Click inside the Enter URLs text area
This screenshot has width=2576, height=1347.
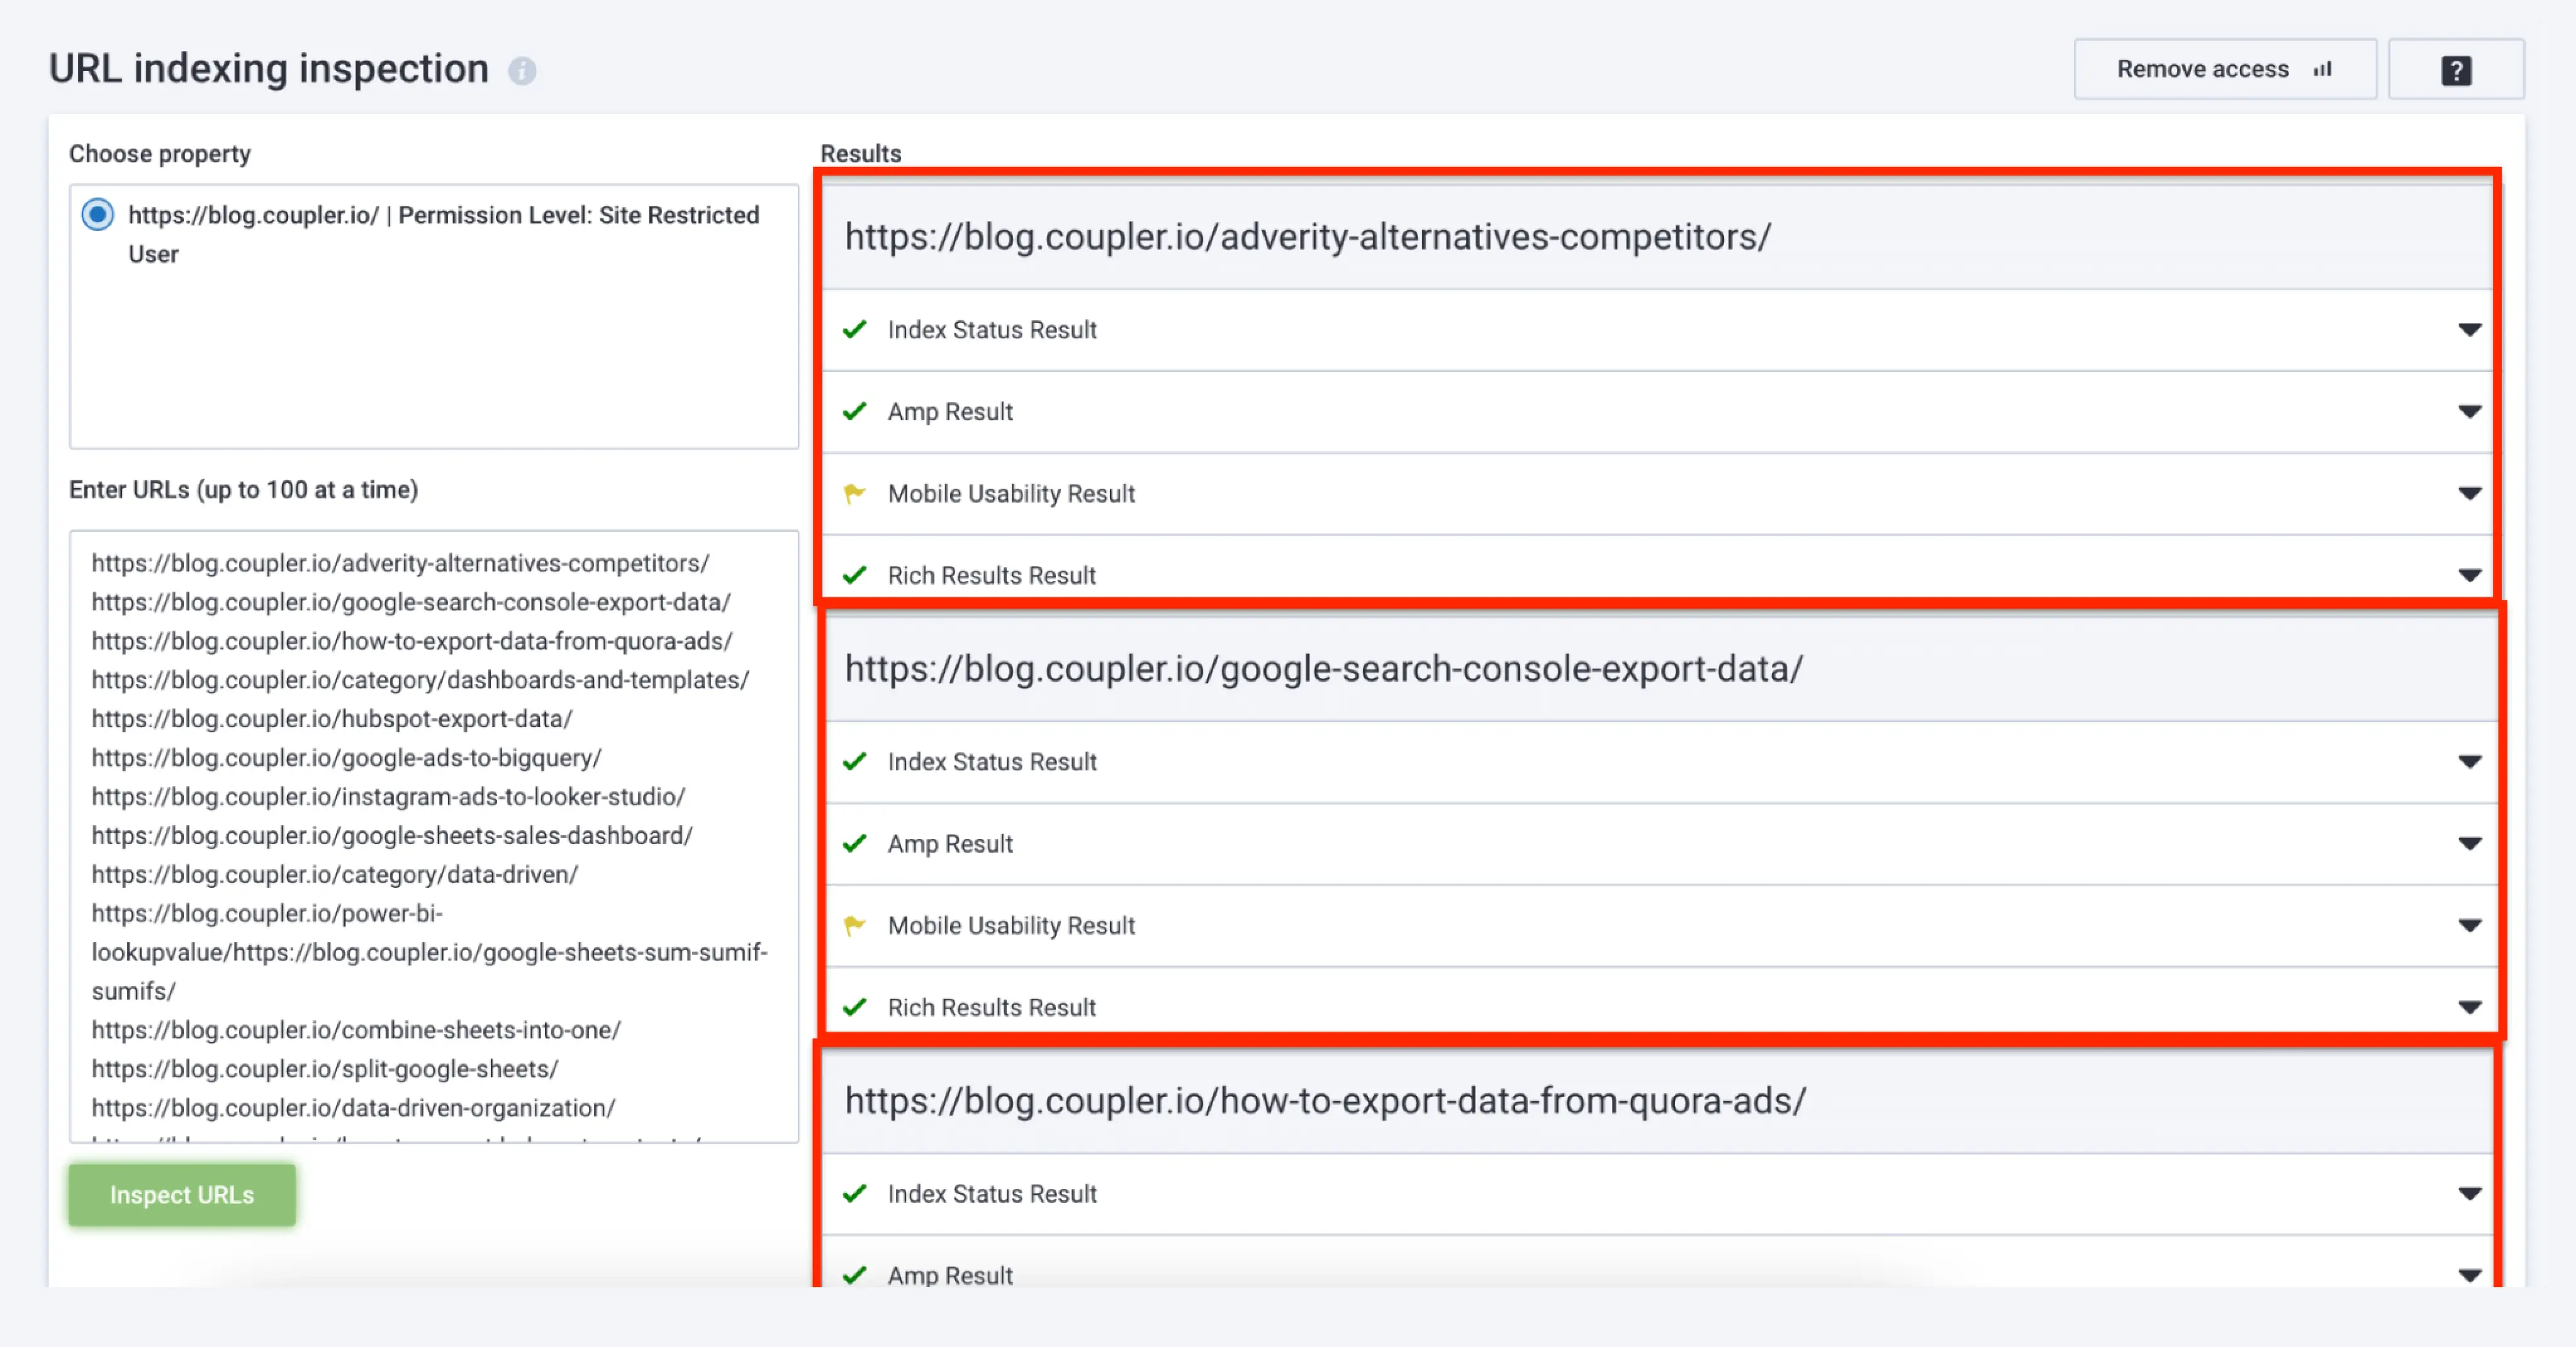434,836
